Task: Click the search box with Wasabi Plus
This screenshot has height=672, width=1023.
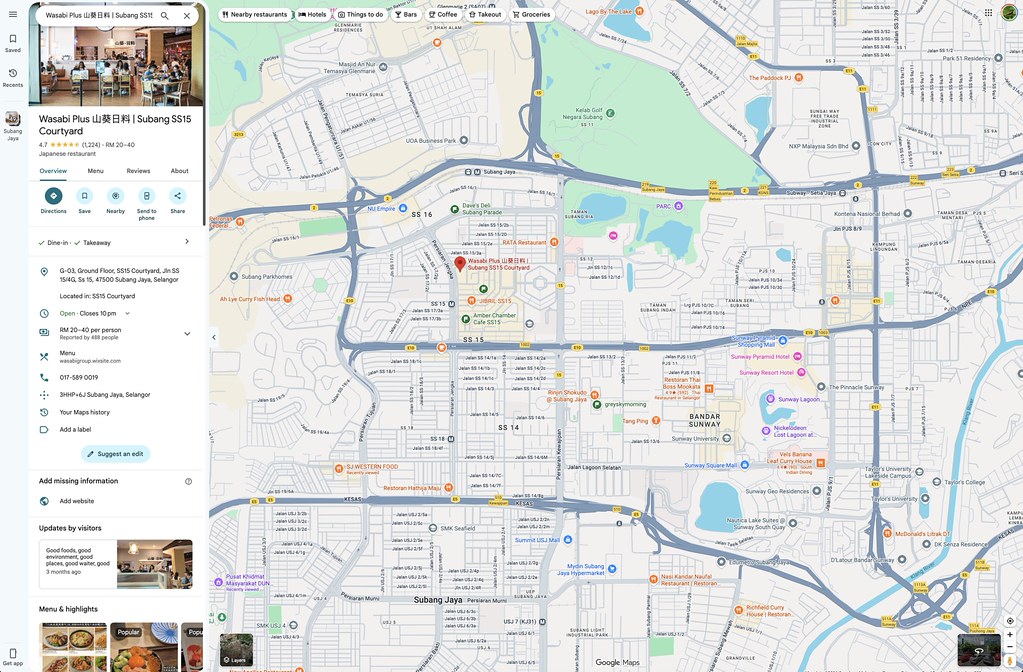Action: pos(99,16)
